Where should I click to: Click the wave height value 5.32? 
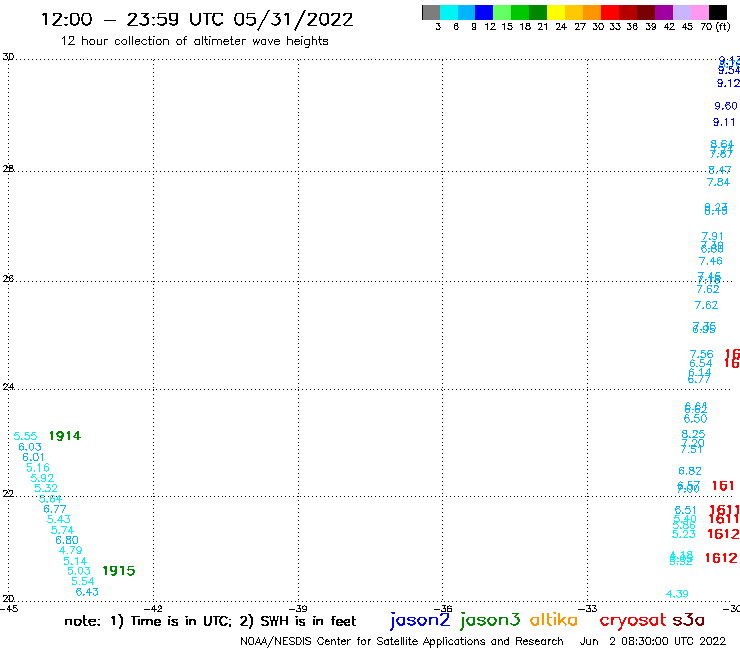point(46,488)
